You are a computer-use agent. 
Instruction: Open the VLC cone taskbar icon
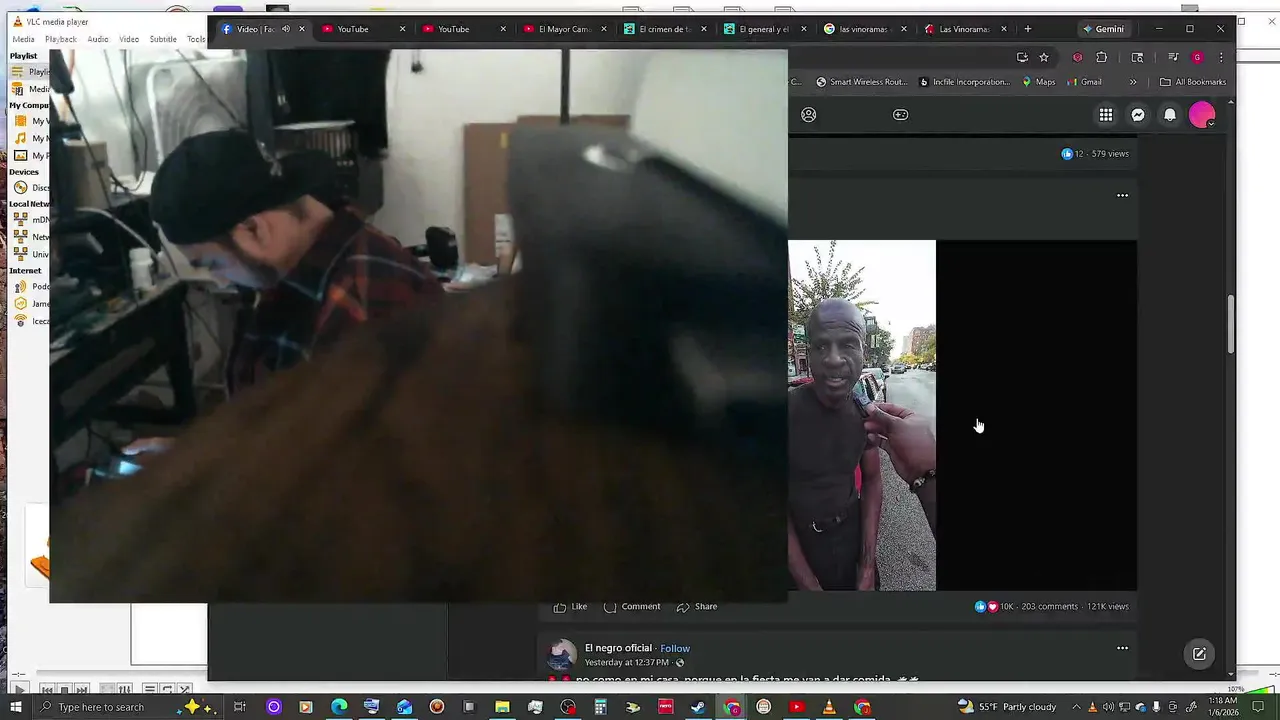tap(829, 707)
